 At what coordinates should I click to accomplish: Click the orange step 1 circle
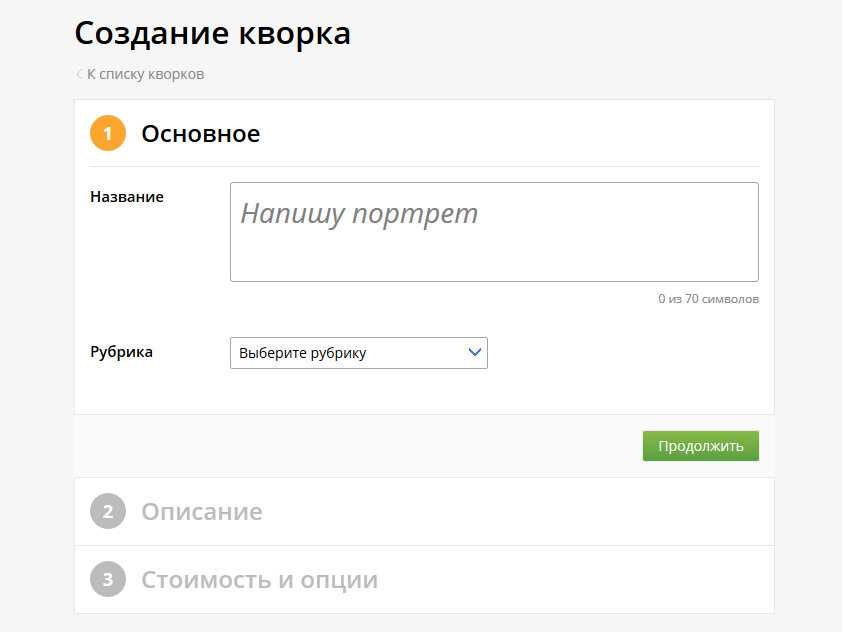108,133
